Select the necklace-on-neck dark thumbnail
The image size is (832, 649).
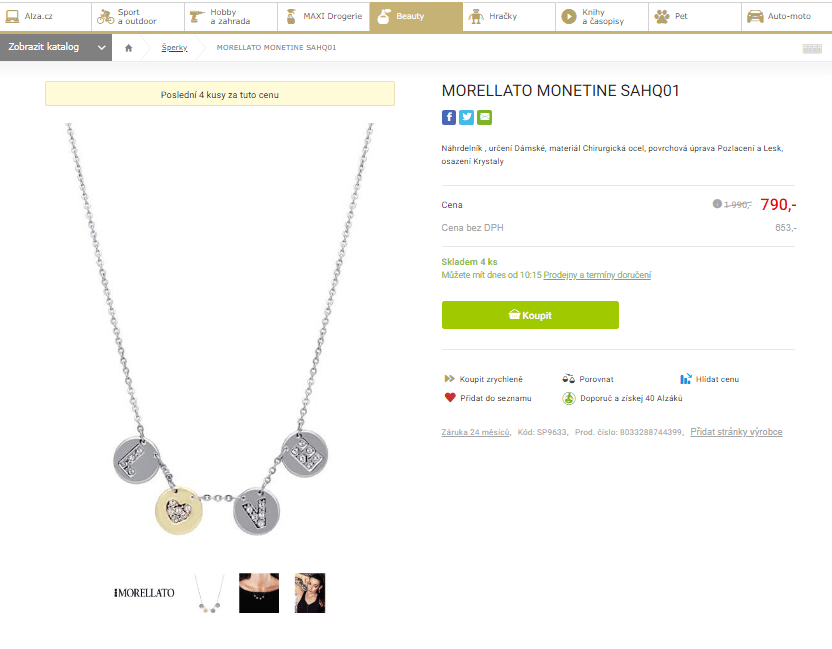coord(259,593)
